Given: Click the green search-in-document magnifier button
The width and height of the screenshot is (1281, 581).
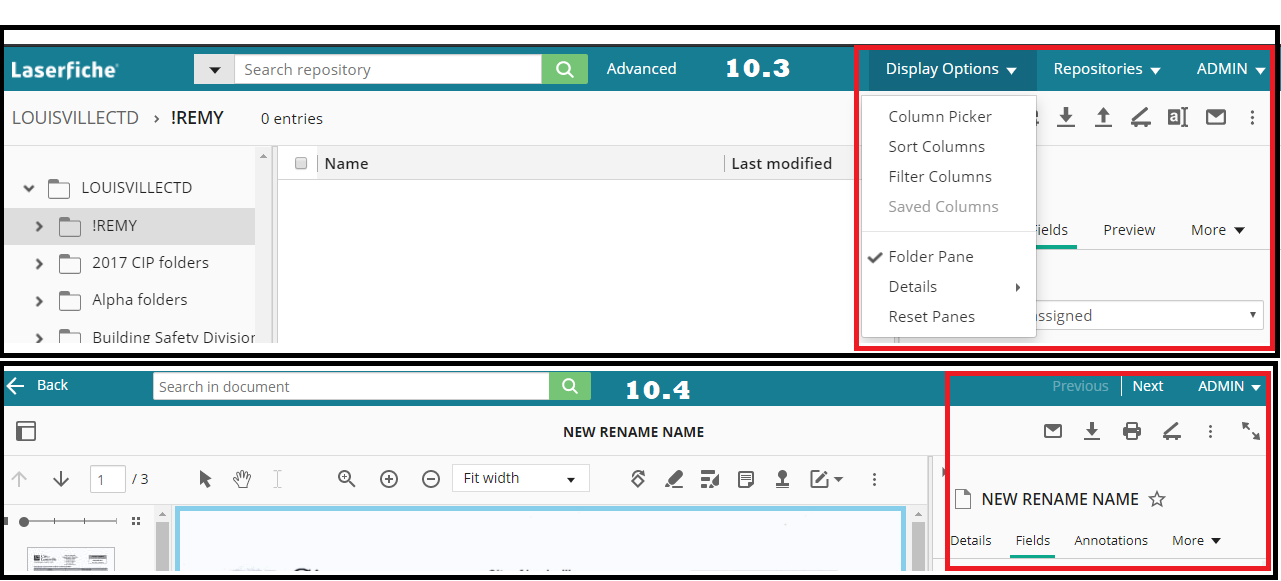Looking at the screenshot, I should (x=570, y=386).
